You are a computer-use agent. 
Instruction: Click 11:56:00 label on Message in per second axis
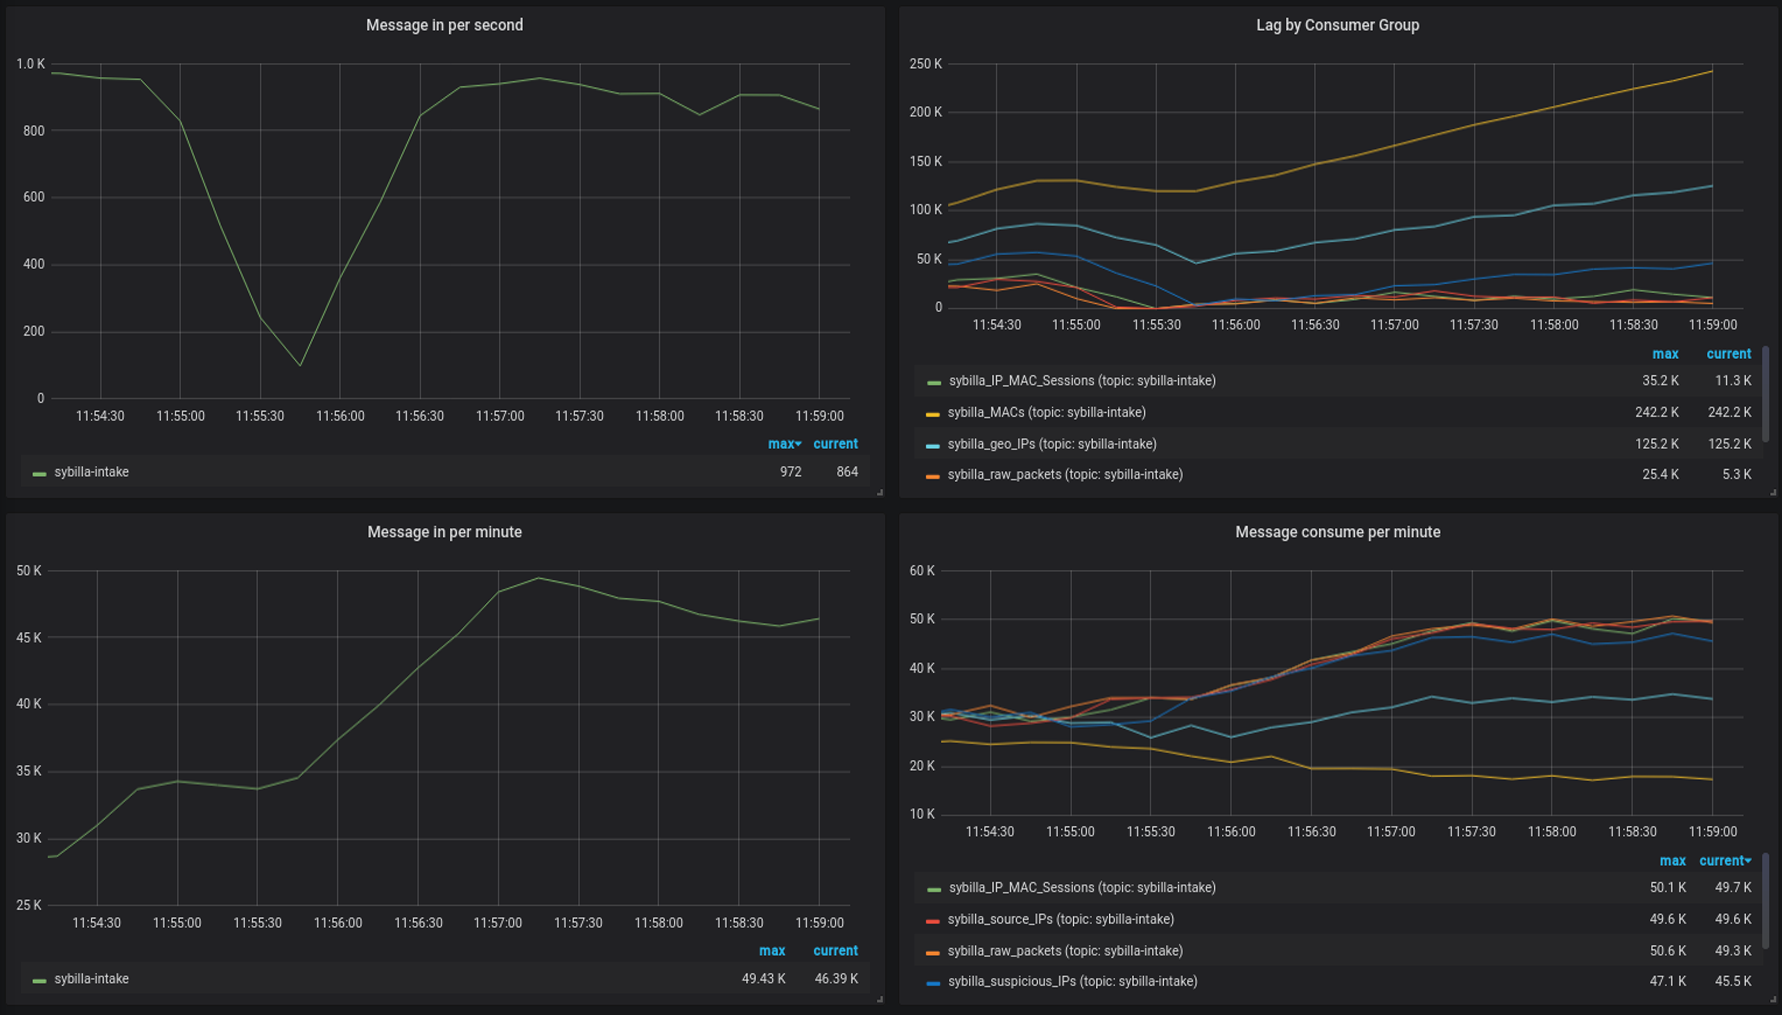tap(340, 416)
